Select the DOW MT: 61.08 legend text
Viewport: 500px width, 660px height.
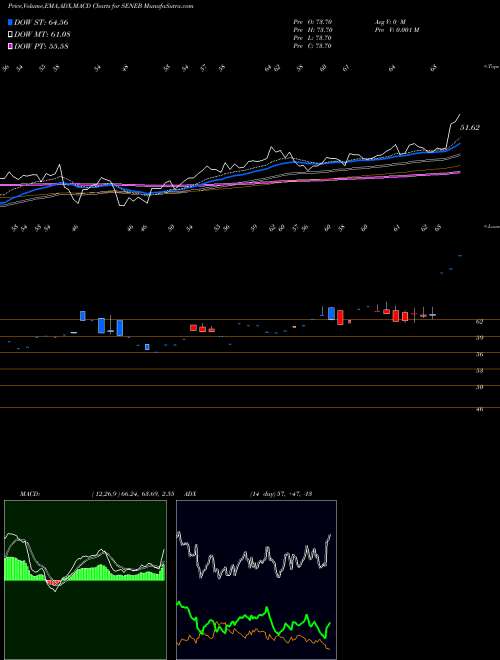tap(42, 34)
